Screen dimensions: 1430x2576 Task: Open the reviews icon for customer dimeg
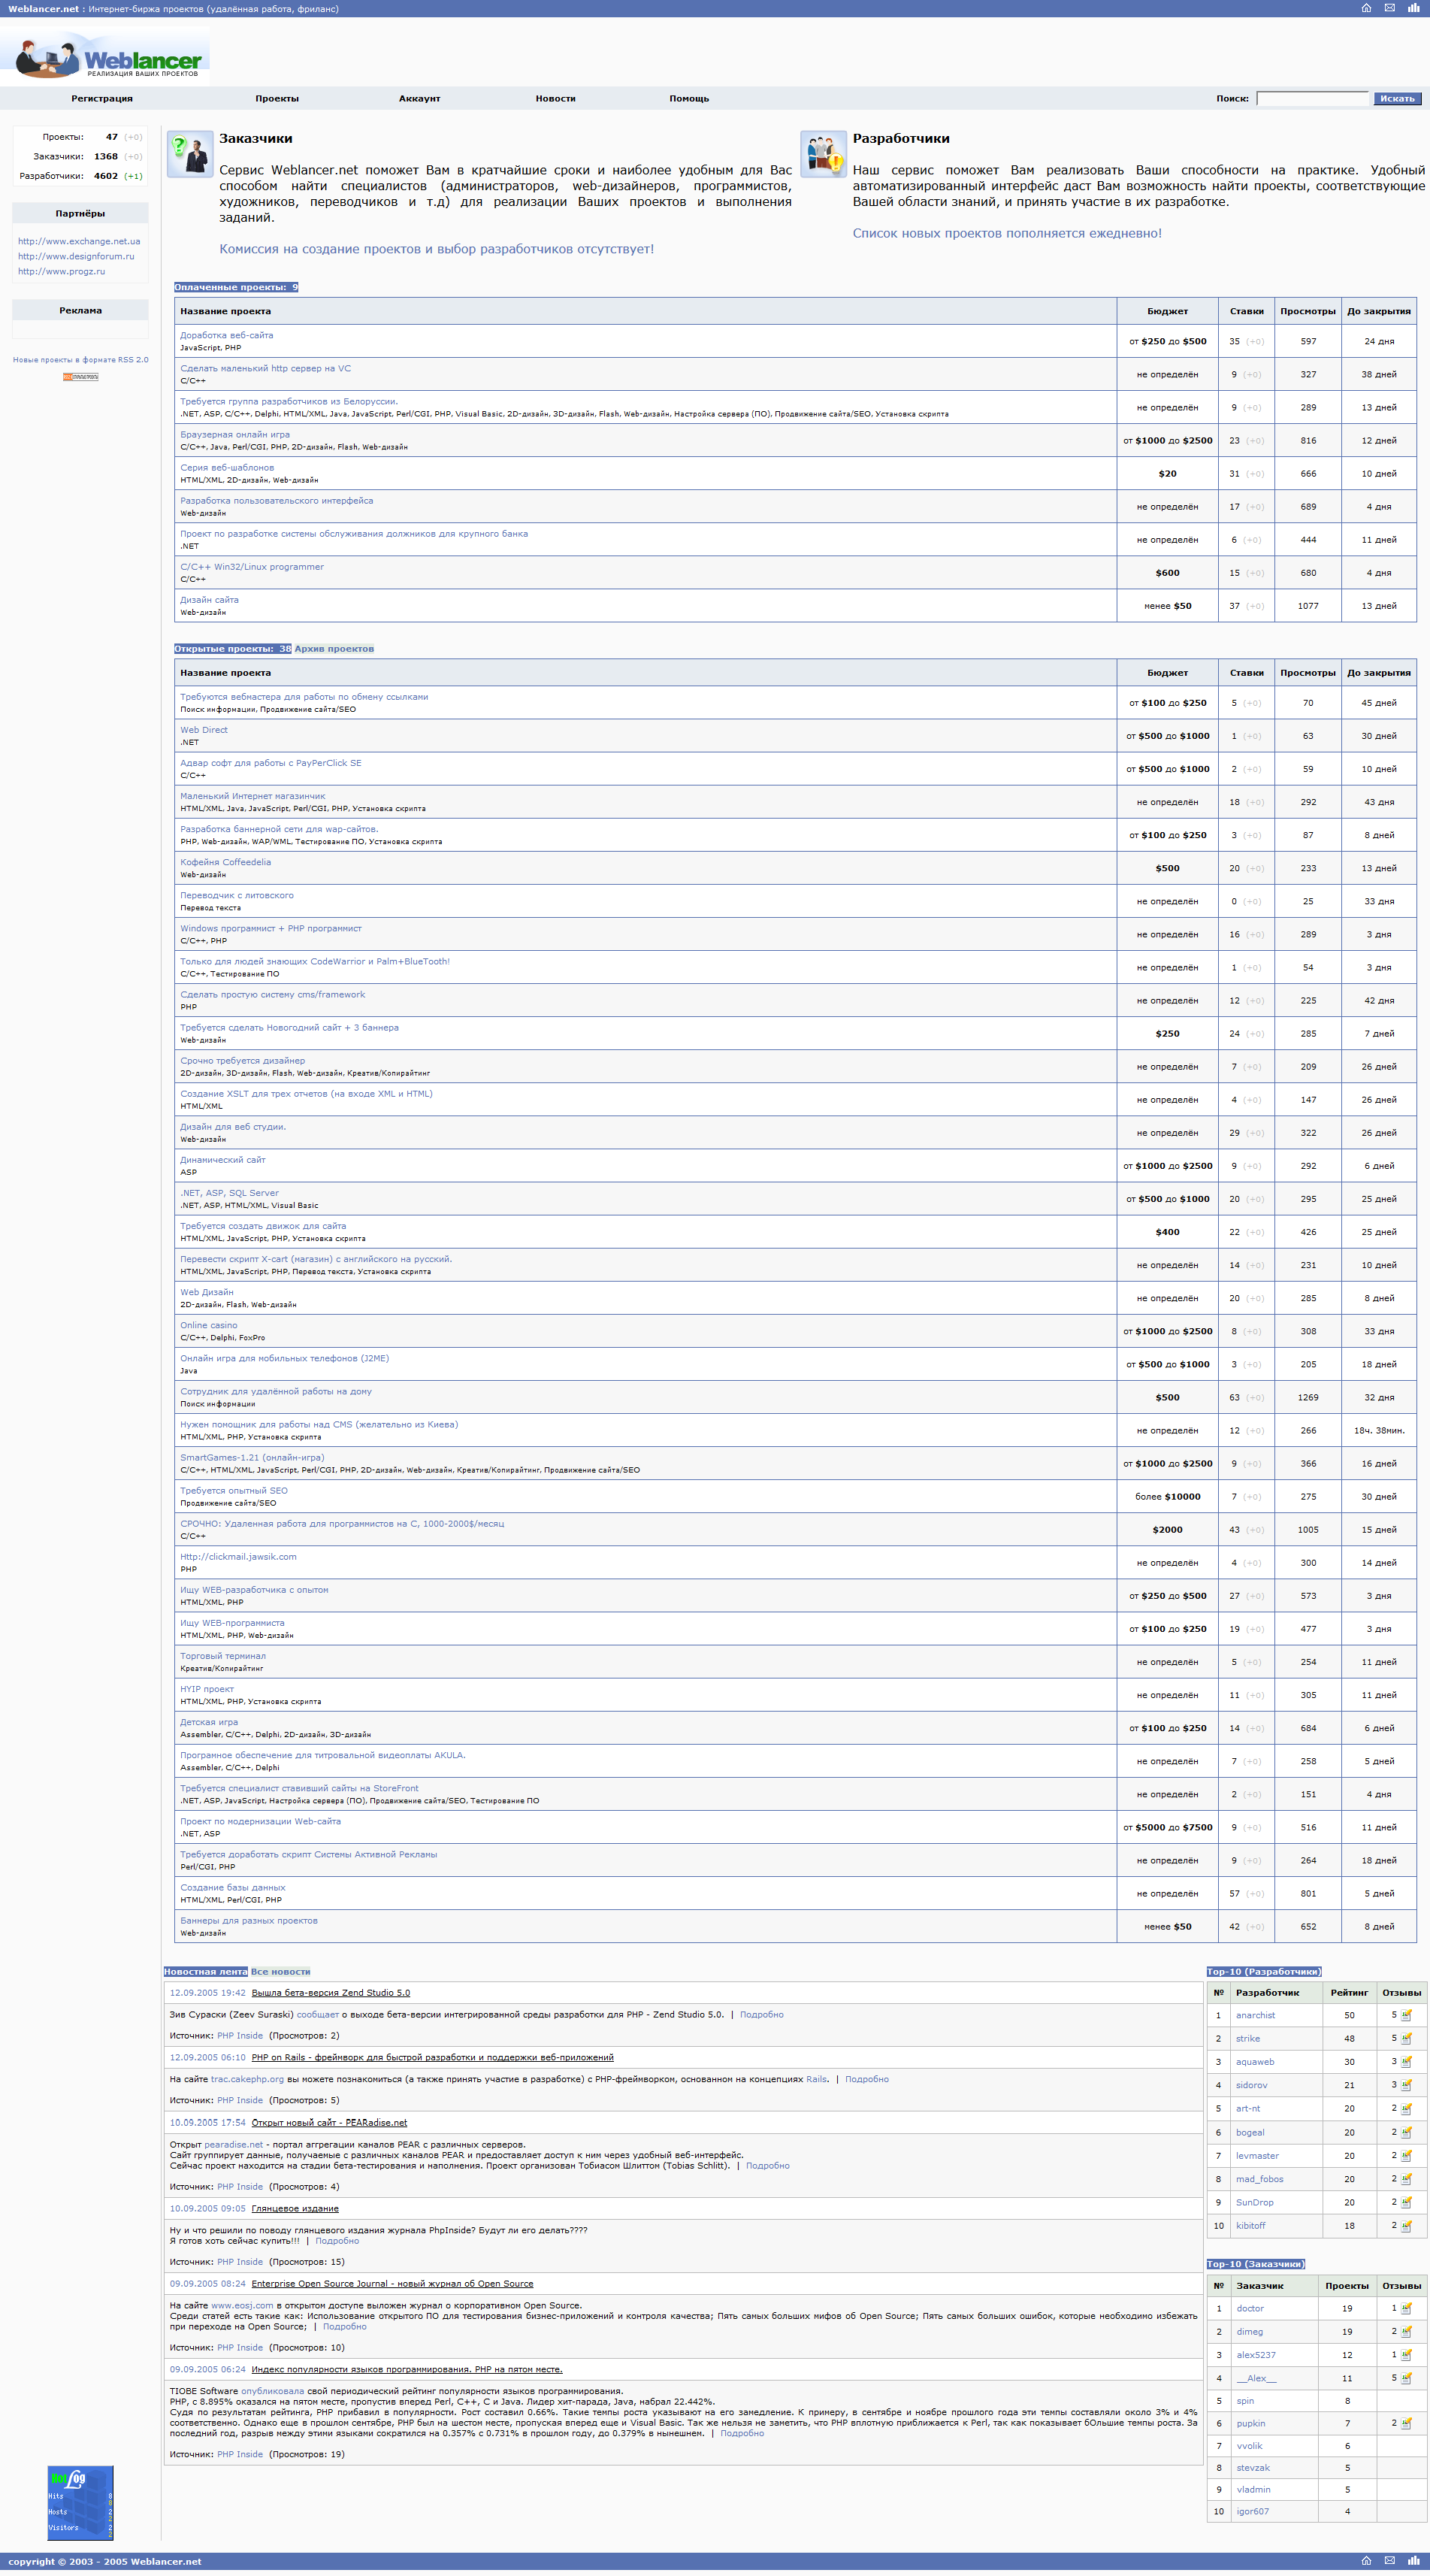point(1406,2331)
